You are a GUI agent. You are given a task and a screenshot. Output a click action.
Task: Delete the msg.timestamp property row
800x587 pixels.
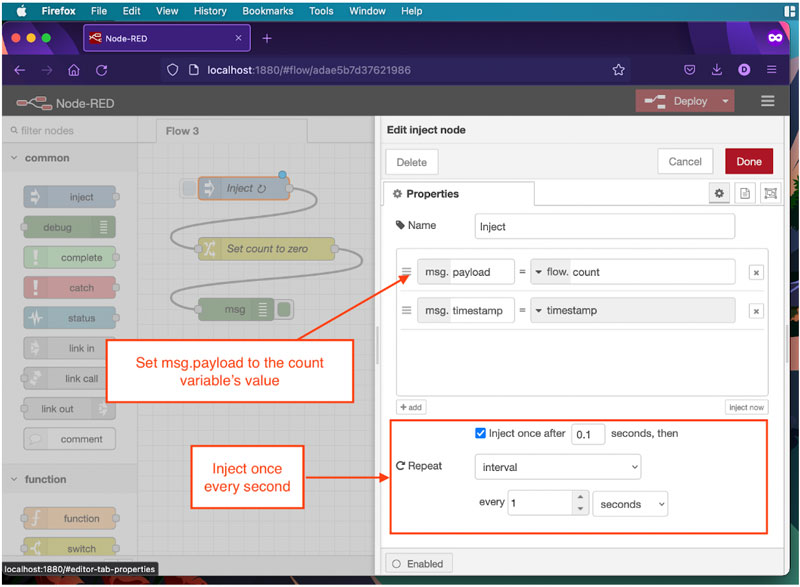(x=757, y=311)
